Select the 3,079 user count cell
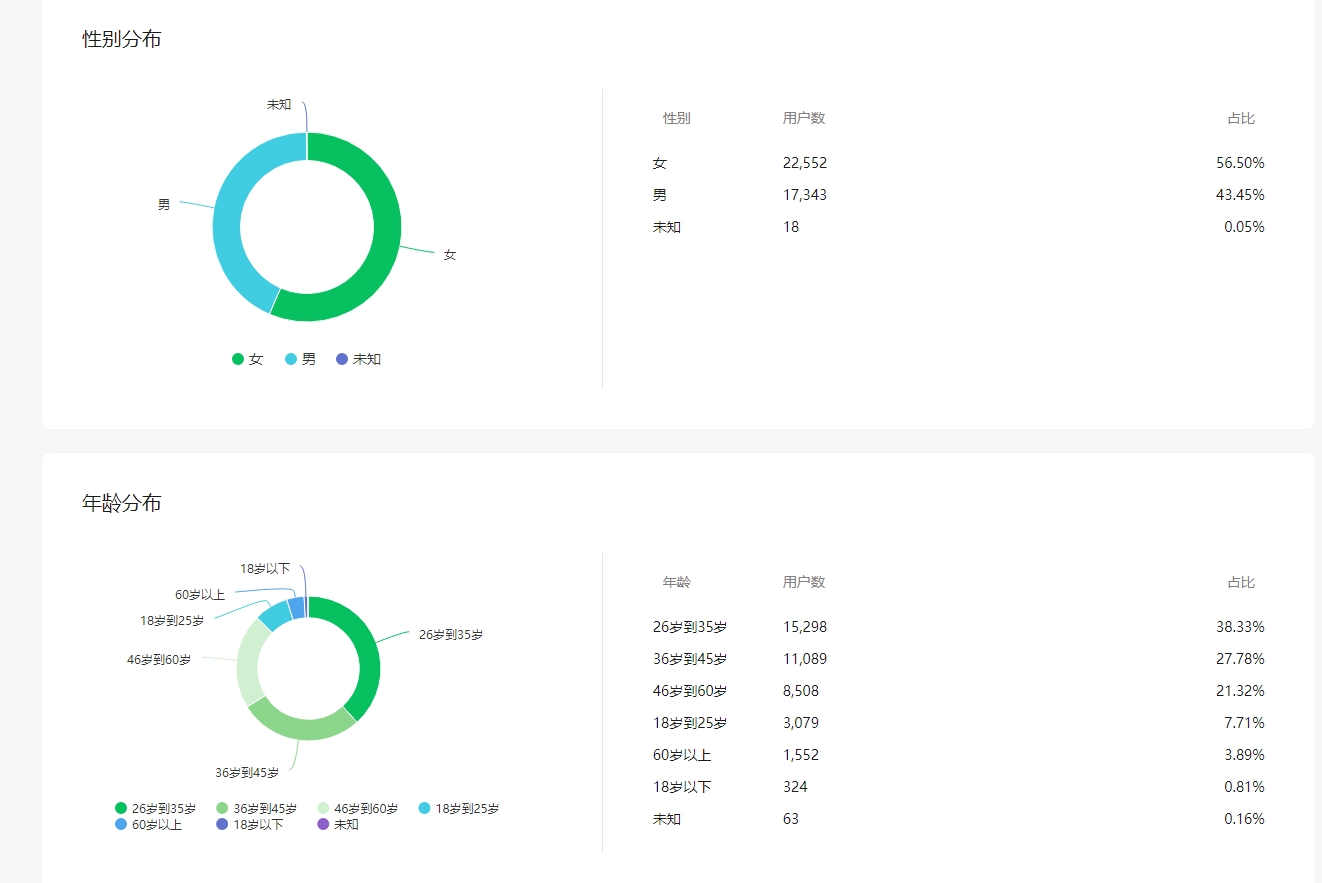The width and height of the screenshot is (1322, 883). 801,723
